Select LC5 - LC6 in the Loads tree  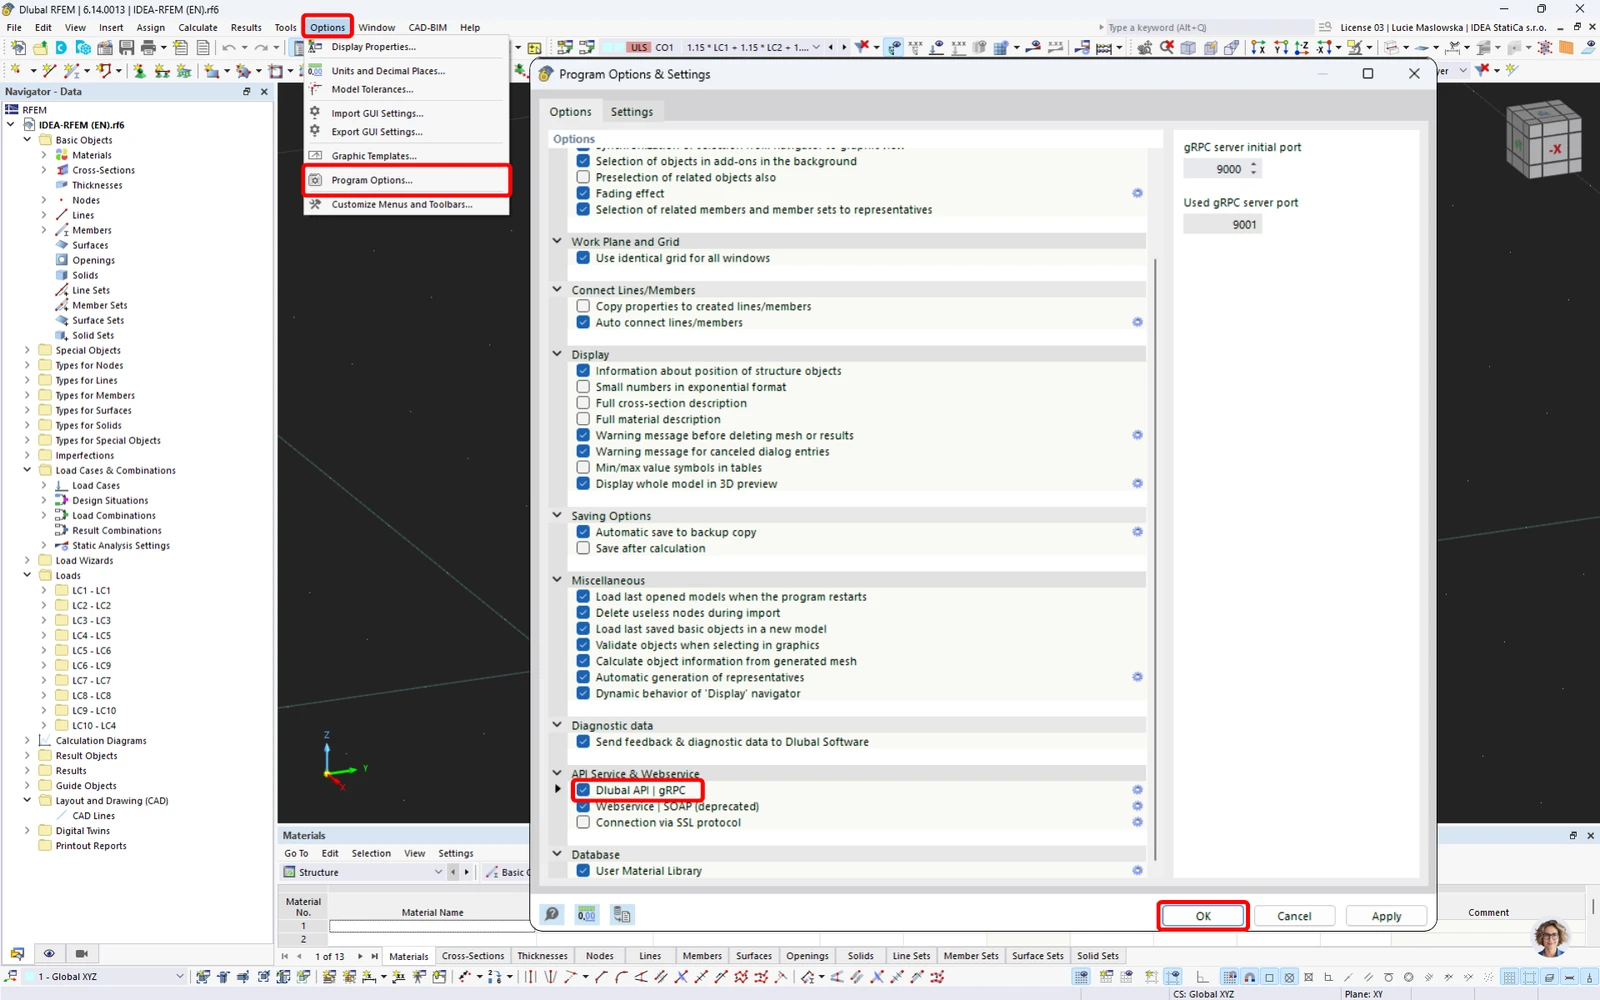tap(91, 651)
